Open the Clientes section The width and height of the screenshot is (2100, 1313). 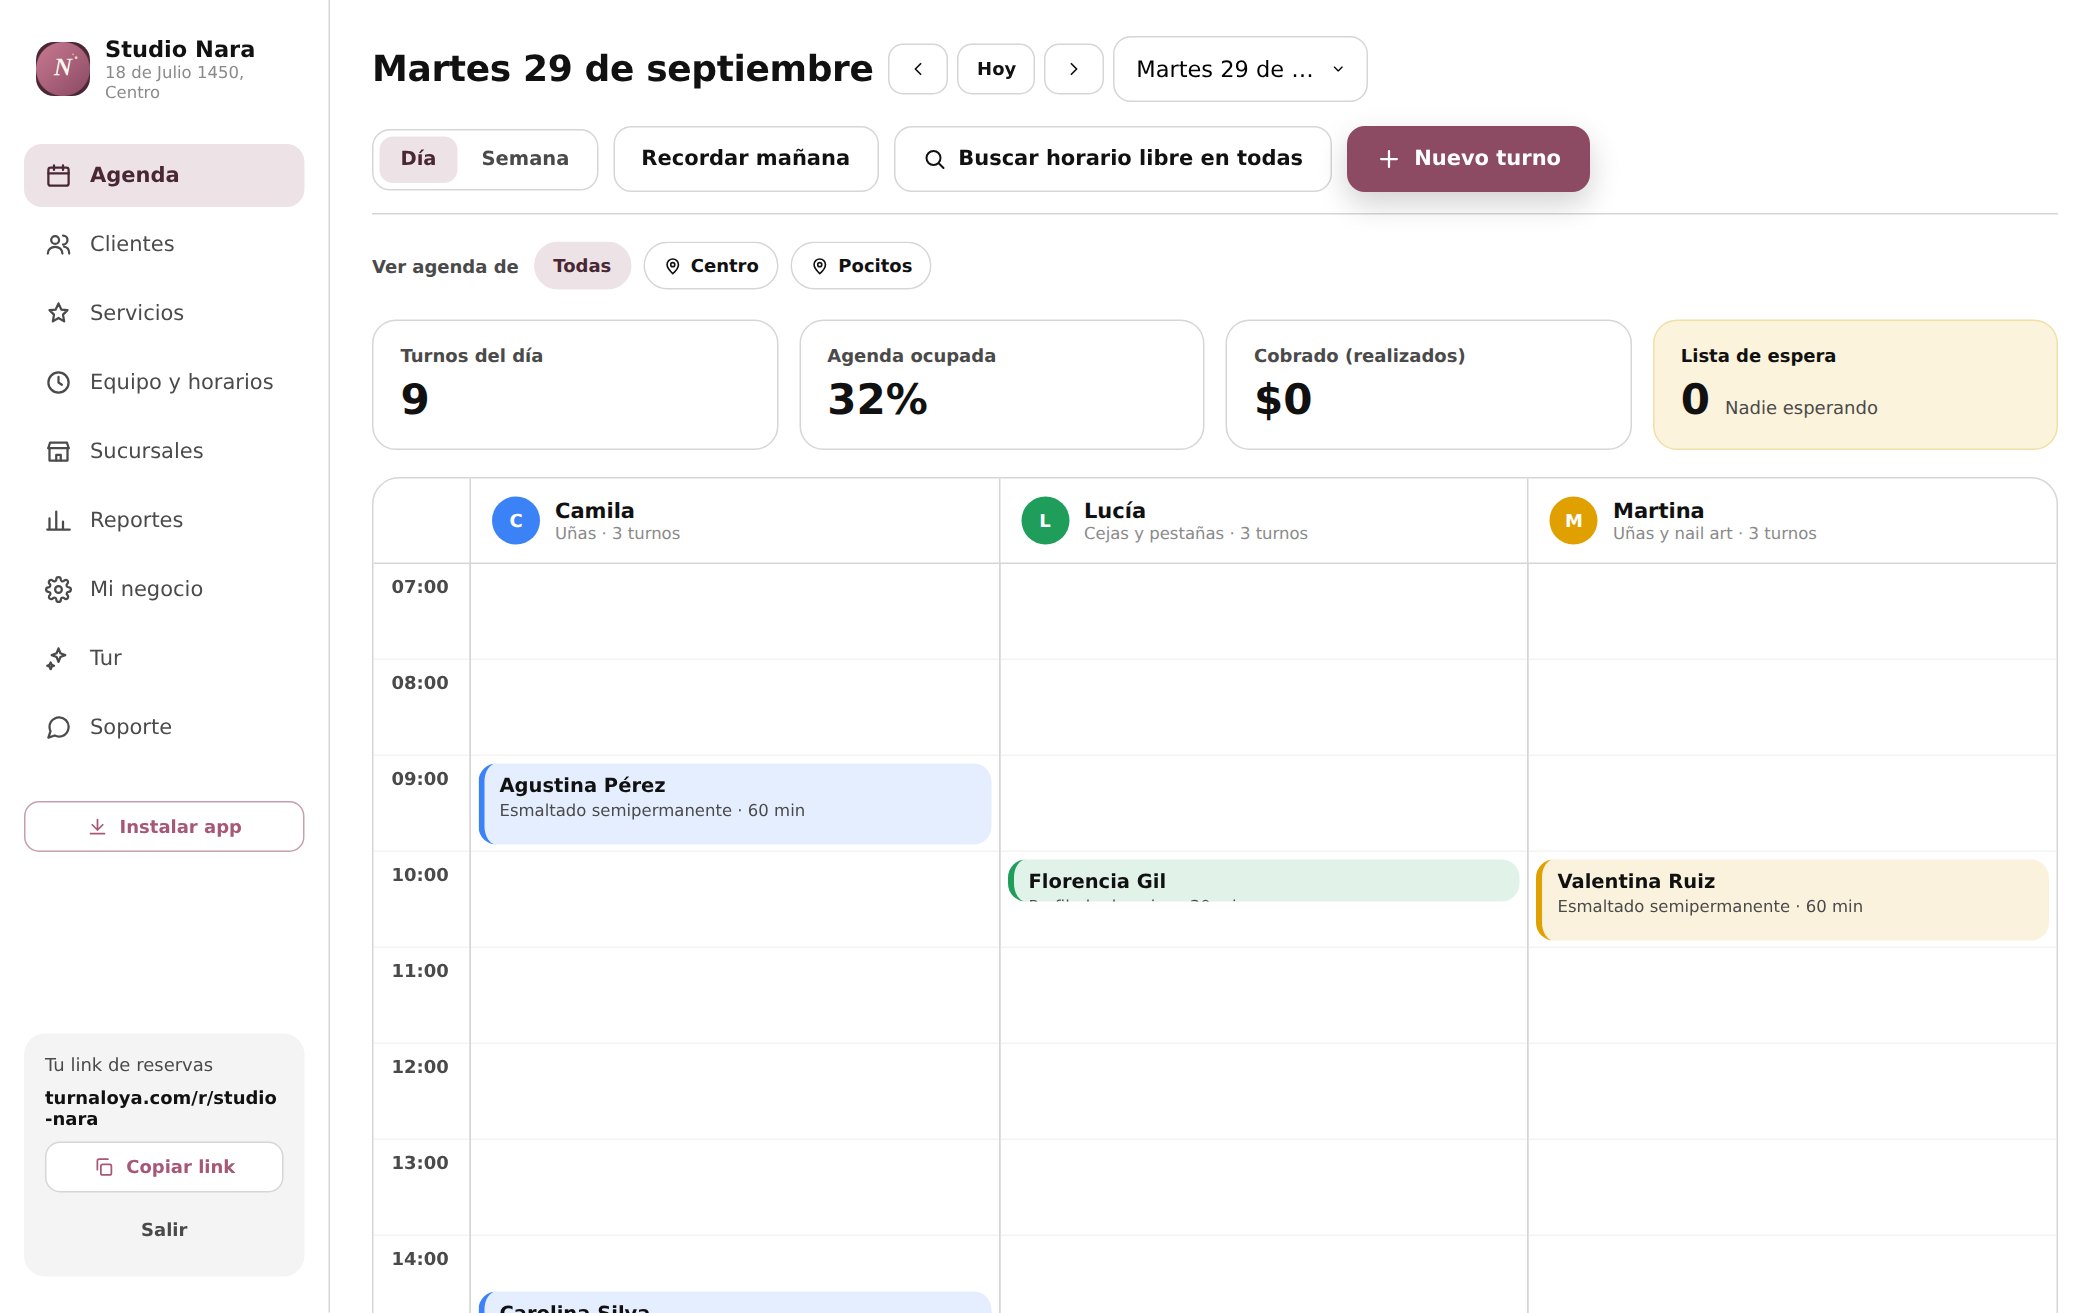(x=164, y=244)
